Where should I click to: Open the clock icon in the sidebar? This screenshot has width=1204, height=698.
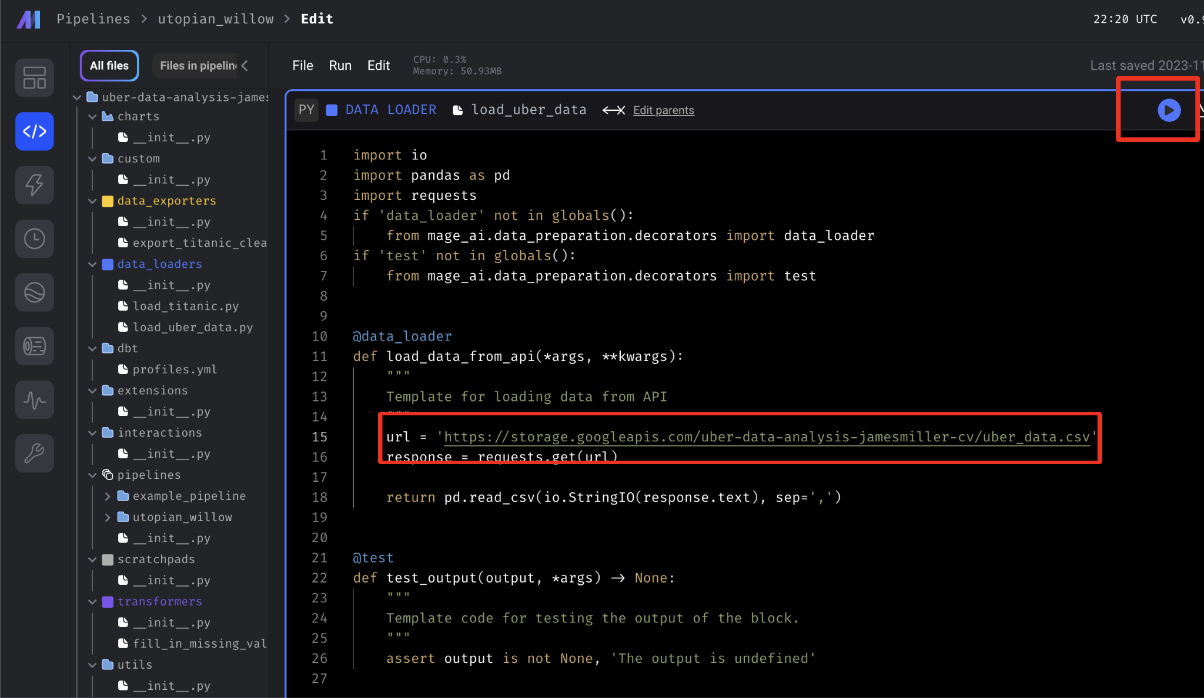pos(34,238)
